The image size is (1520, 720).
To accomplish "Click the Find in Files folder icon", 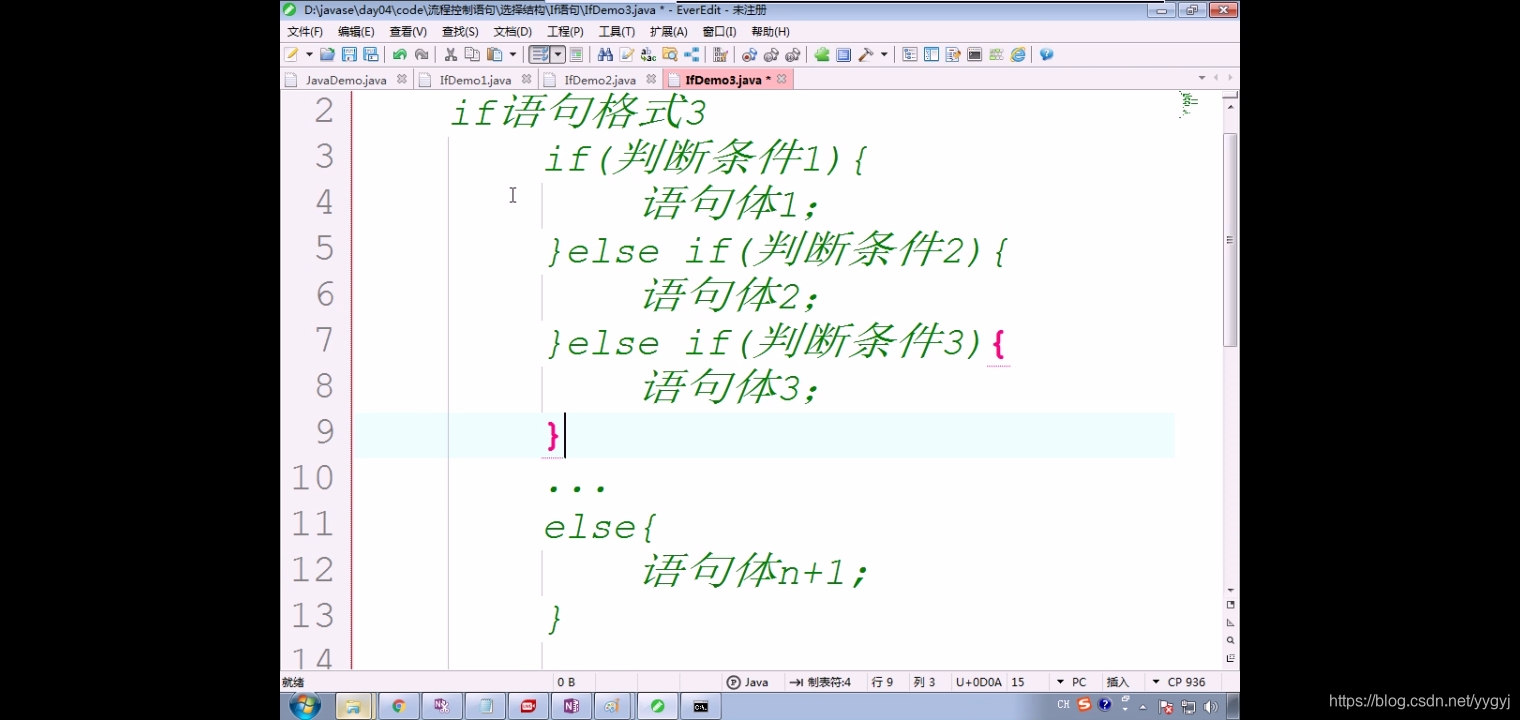I will [x=670, y=55].
